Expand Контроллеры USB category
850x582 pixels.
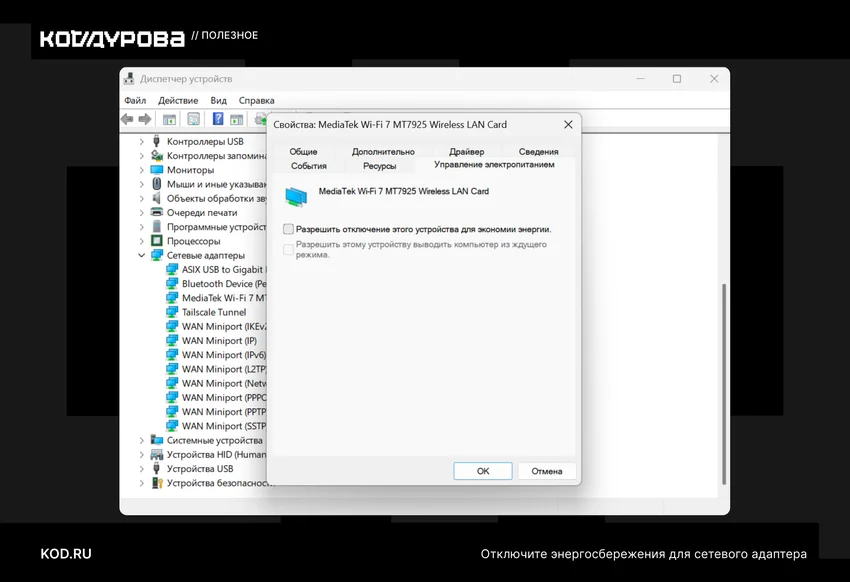click(141, 141)
